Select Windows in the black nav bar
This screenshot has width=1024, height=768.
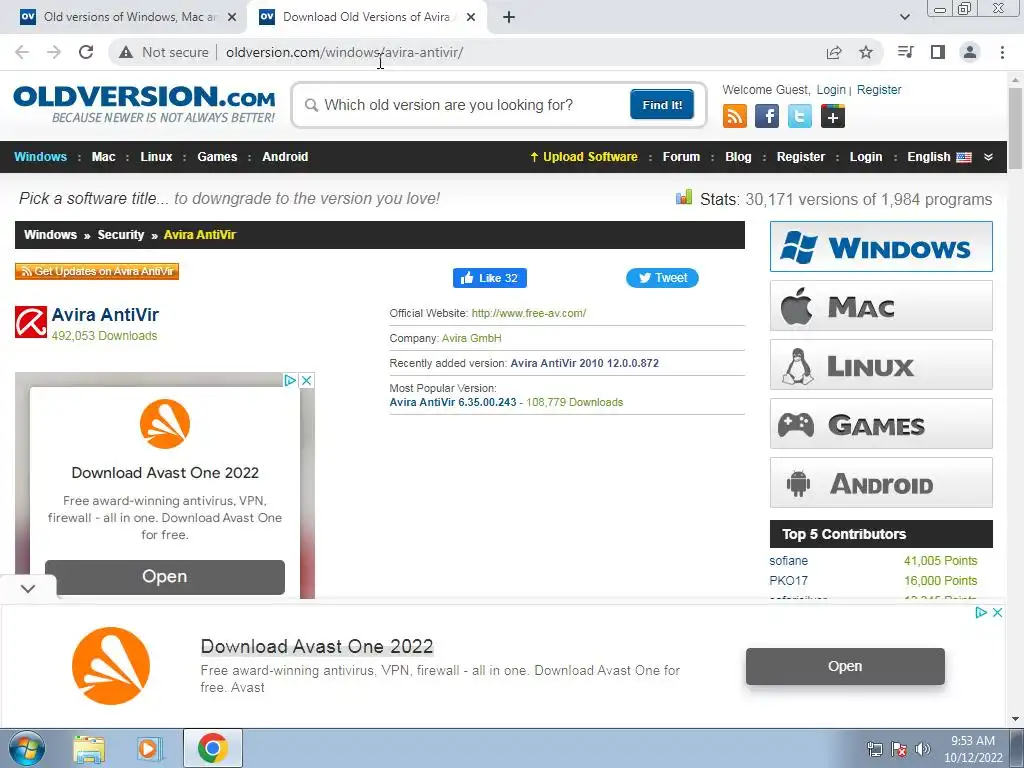(x=40, y=157)
